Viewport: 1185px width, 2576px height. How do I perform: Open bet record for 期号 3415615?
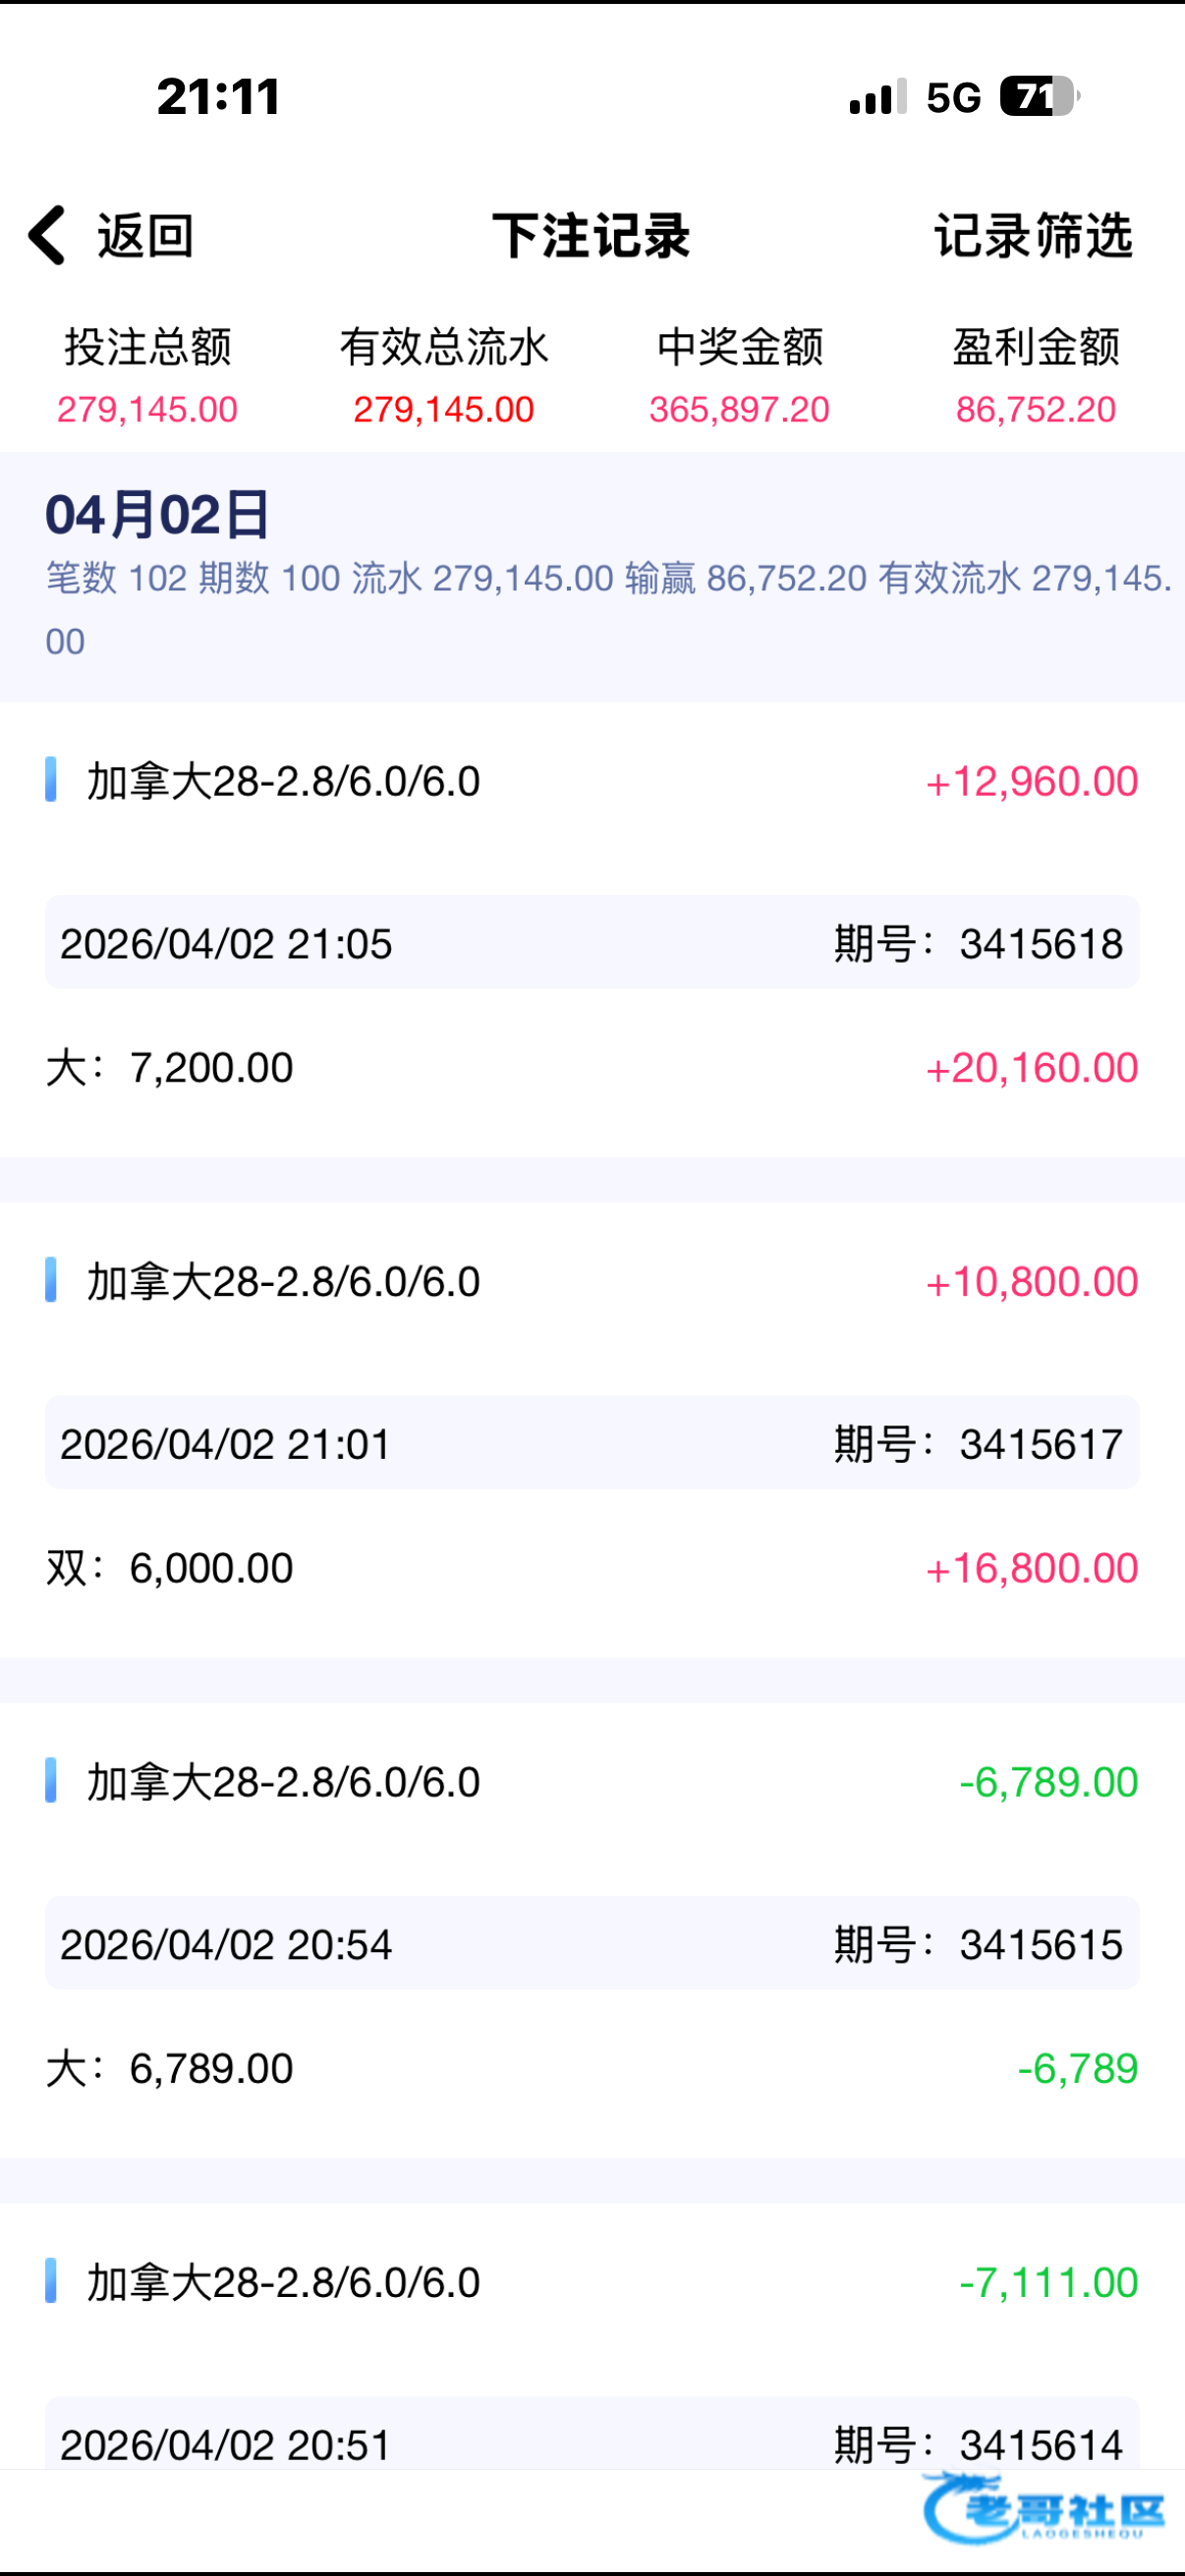pos(592,1943)
